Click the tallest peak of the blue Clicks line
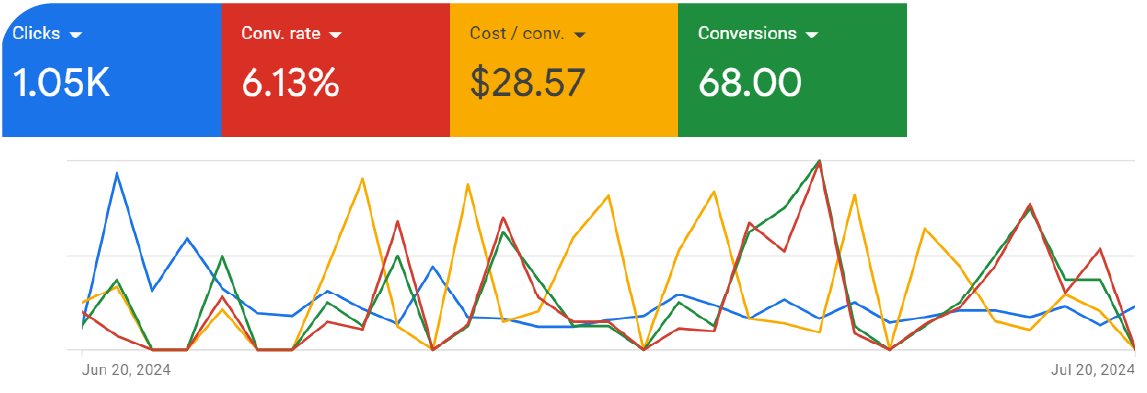 [x=117, y=173]
